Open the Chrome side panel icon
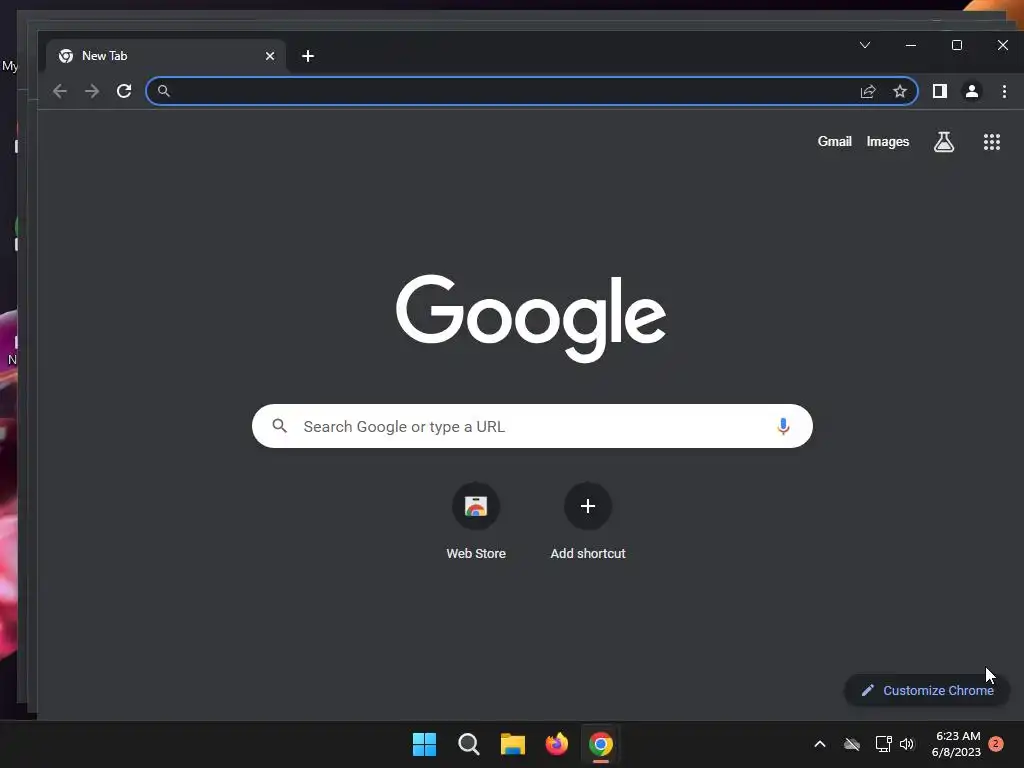The width and height of the screenshot is (1024, 768). (x=940, y=91)
